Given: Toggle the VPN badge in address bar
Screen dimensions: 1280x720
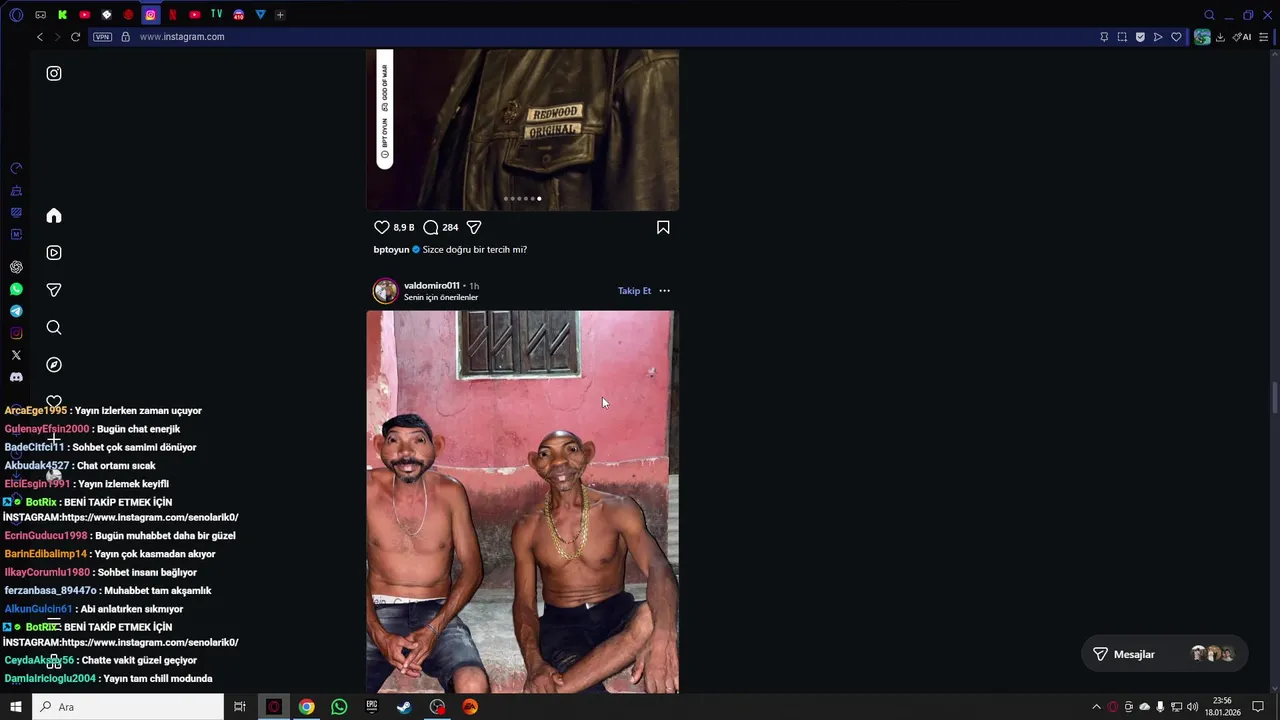Looking at the screenshot, I should (102, 37).
